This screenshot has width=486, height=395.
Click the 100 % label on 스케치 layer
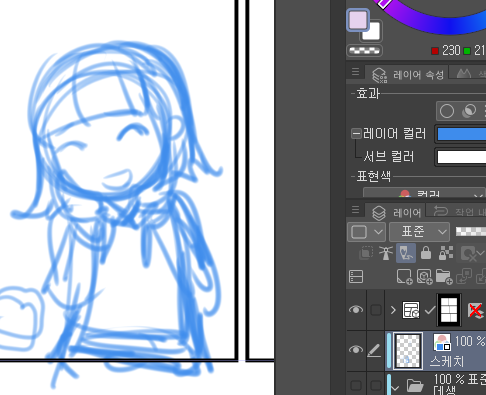coord(469,341)
